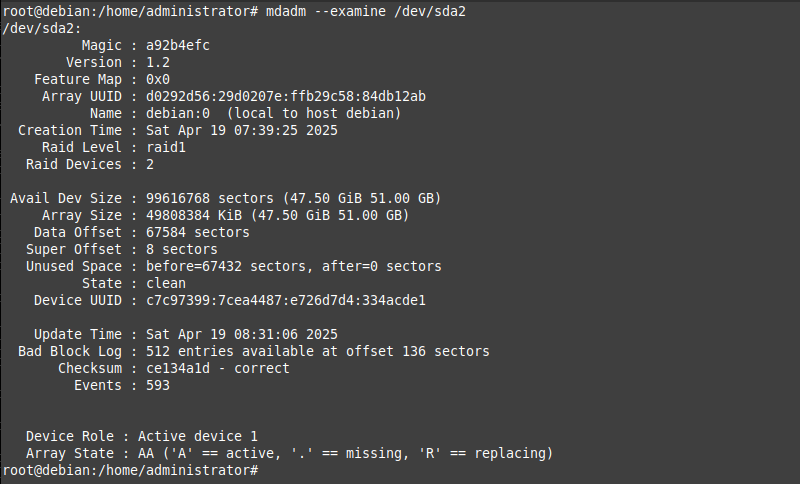Image resolution: width=800 pixels, height=484 pixels.
Task: Click the Raid Devices count value
Action: click(x=150, y=164)
